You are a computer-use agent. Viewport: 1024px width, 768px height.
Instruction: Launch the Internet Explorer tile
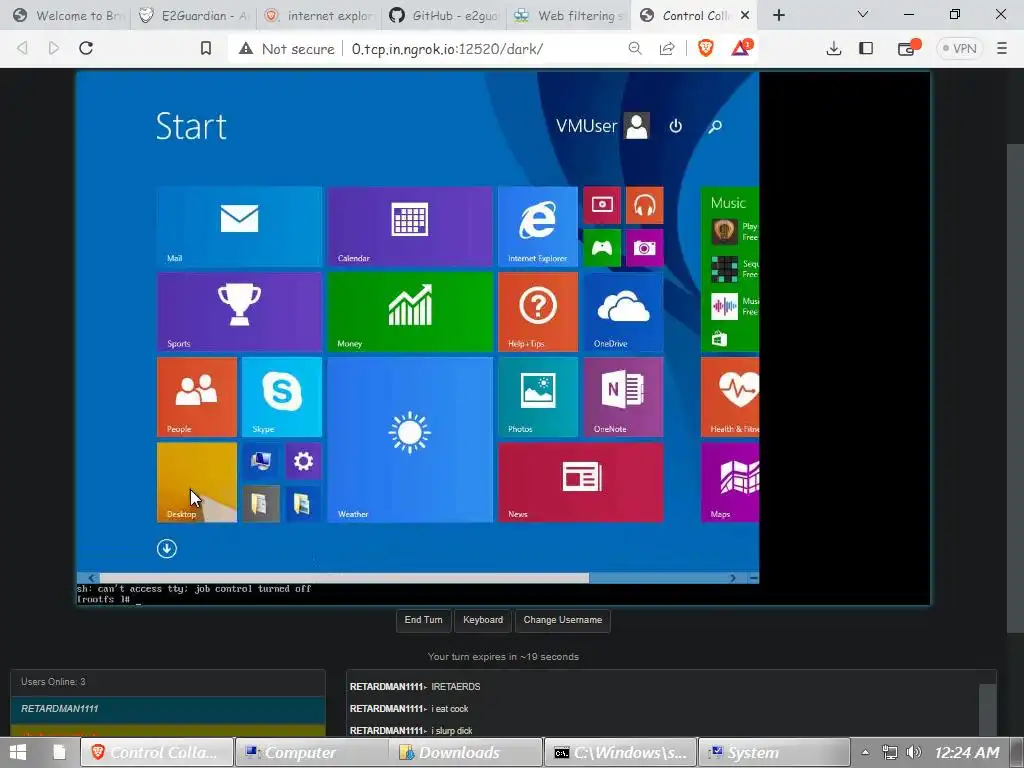pos(537,227)
